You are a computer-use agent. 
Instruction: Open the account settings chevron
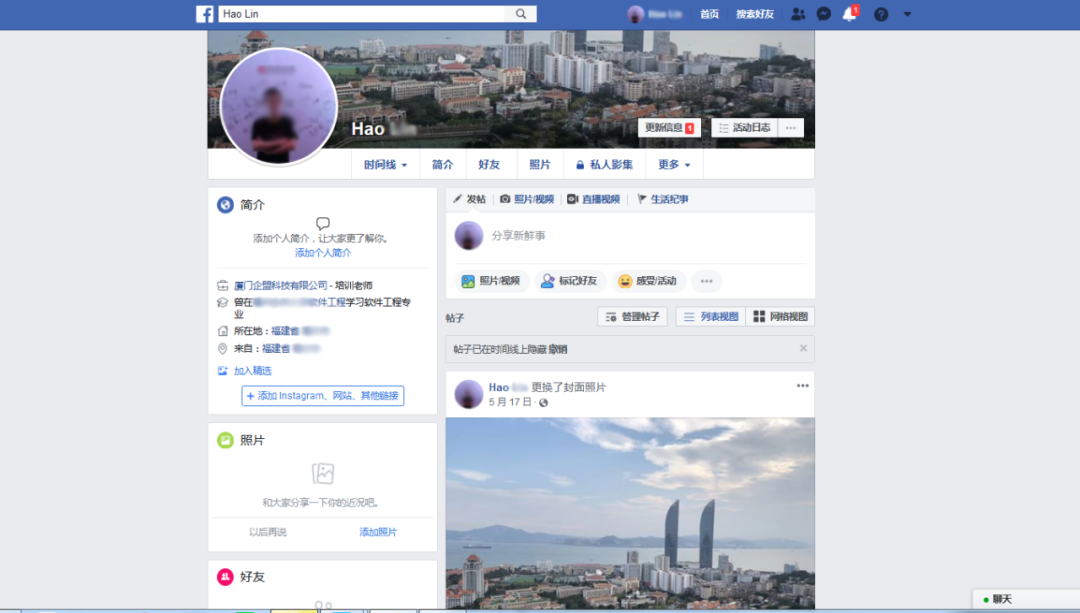coord(906,13)
